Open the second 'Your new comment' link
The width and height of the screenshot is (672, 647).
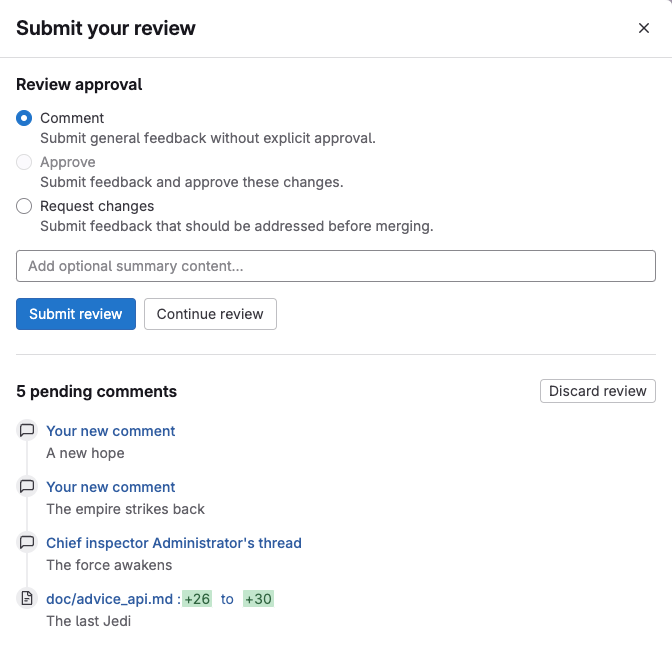click(x=111, y=487)
